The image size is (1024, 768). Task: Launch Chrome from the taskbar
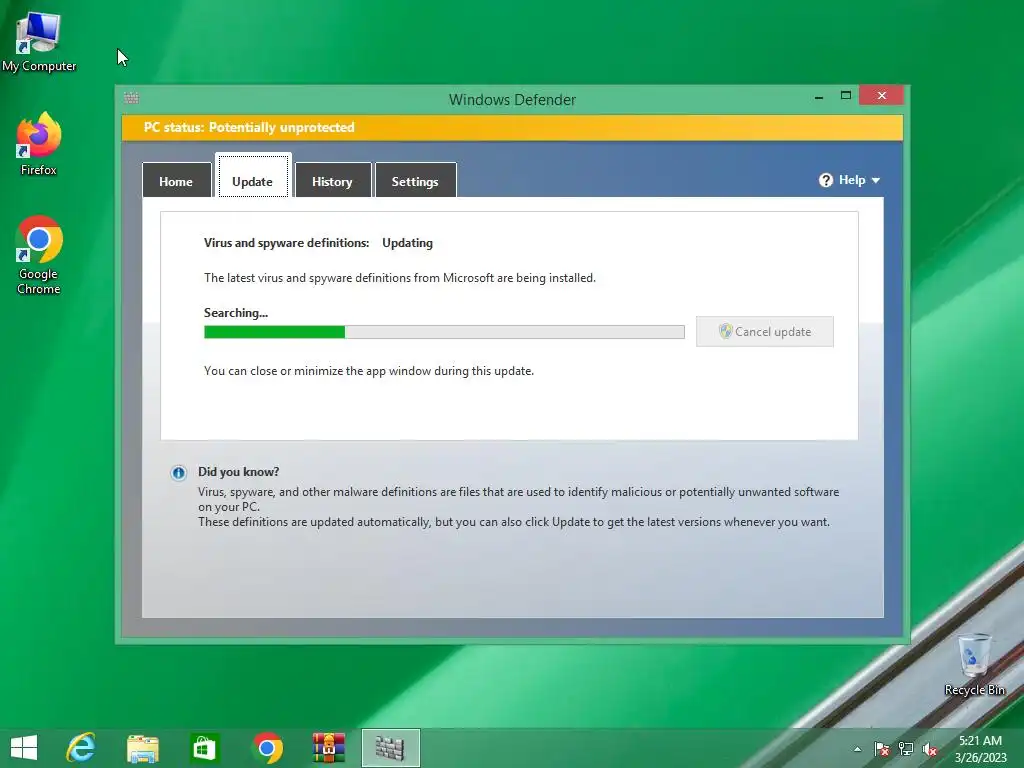267,748
